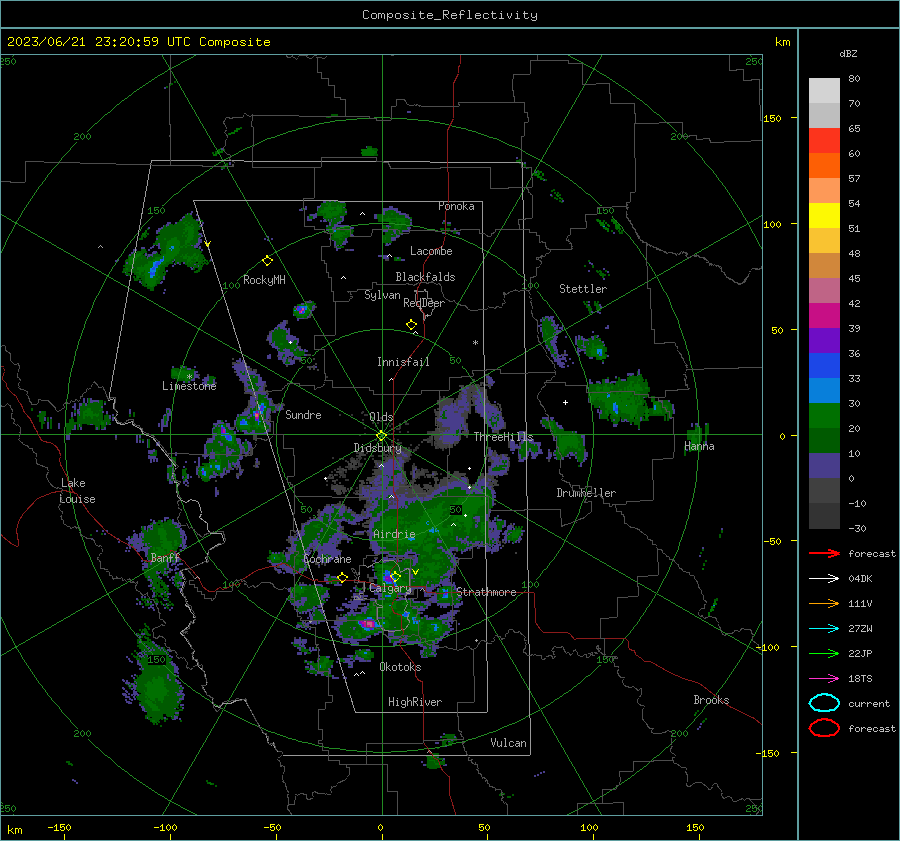Click the yellow diamond marker at Calgary
Screen dimensions: 900x841
point(395,576)
